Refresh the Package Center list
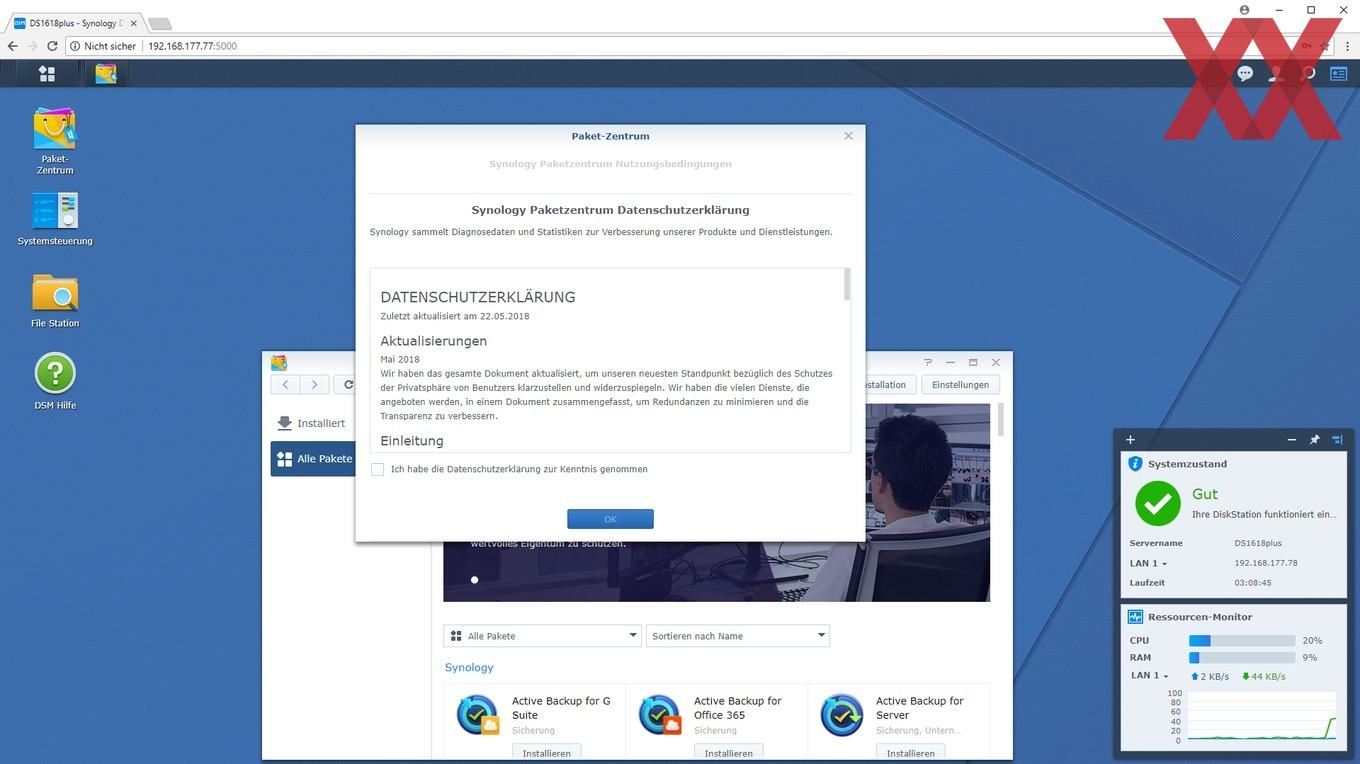Screen dimensions: 1360x764 point(347,384)
